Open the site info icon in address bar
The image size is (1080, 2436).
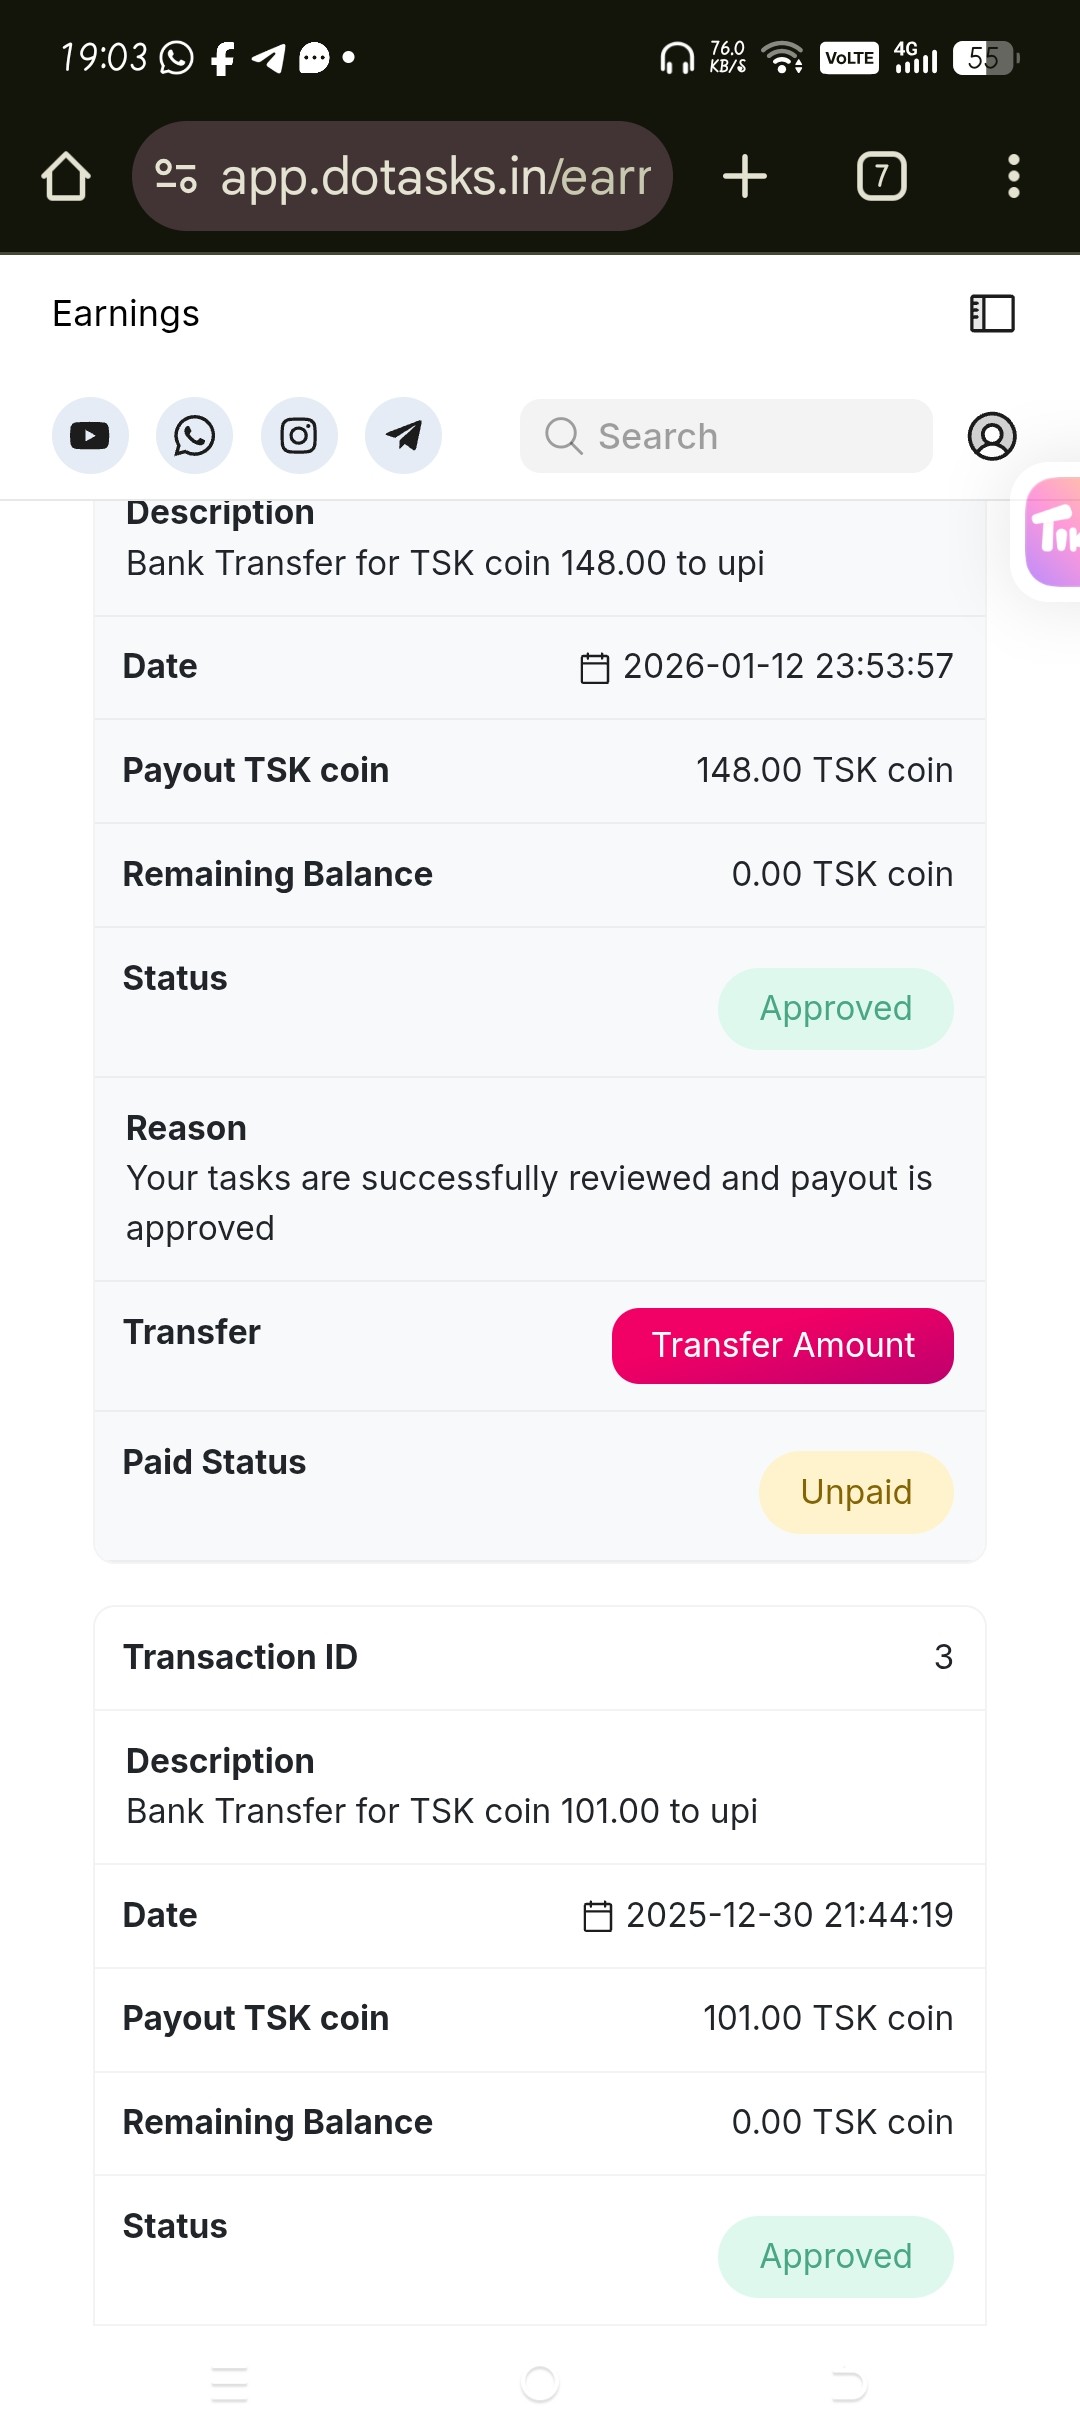(176, 177)
